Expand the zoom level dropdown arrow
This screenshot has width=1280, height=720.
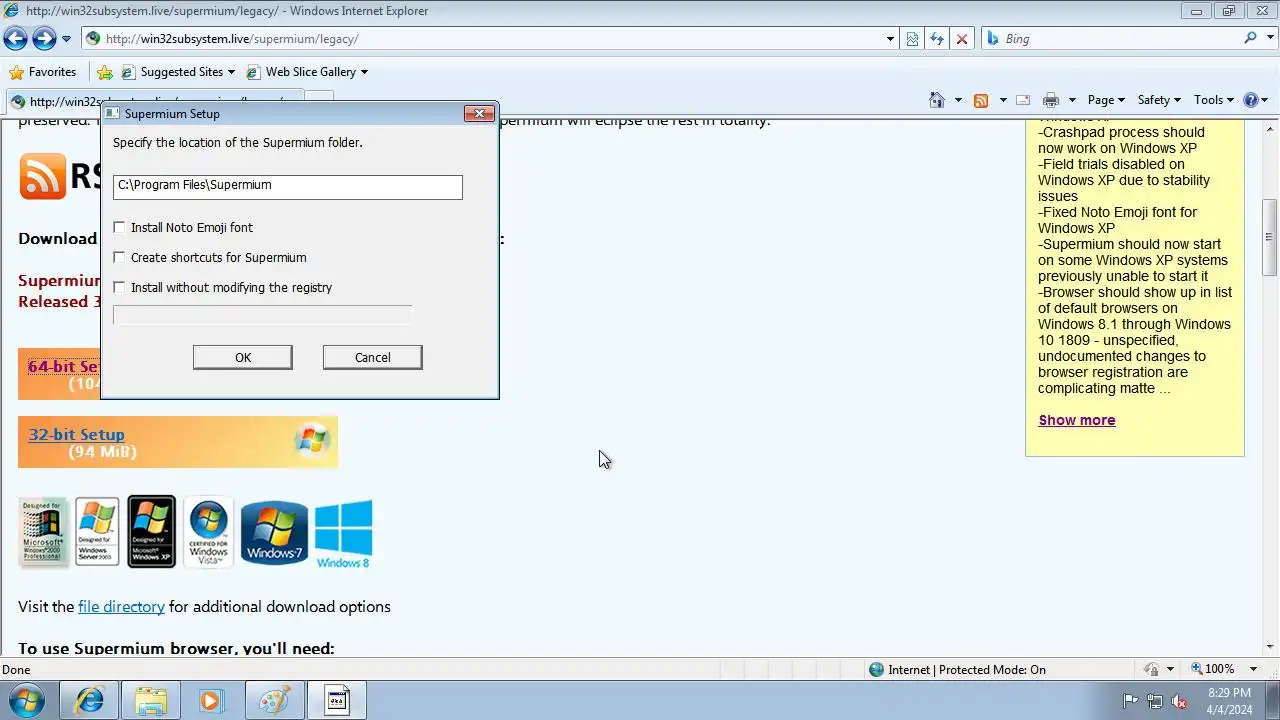(x=1254, y=669)
